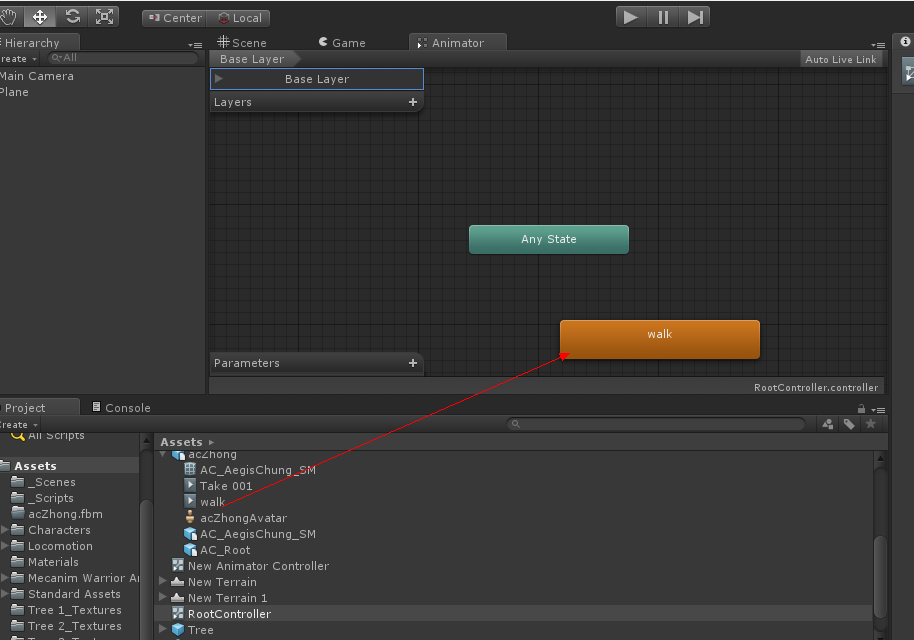Select the Hand tool
Screen dimensions: 914x640
pos(9,17)
